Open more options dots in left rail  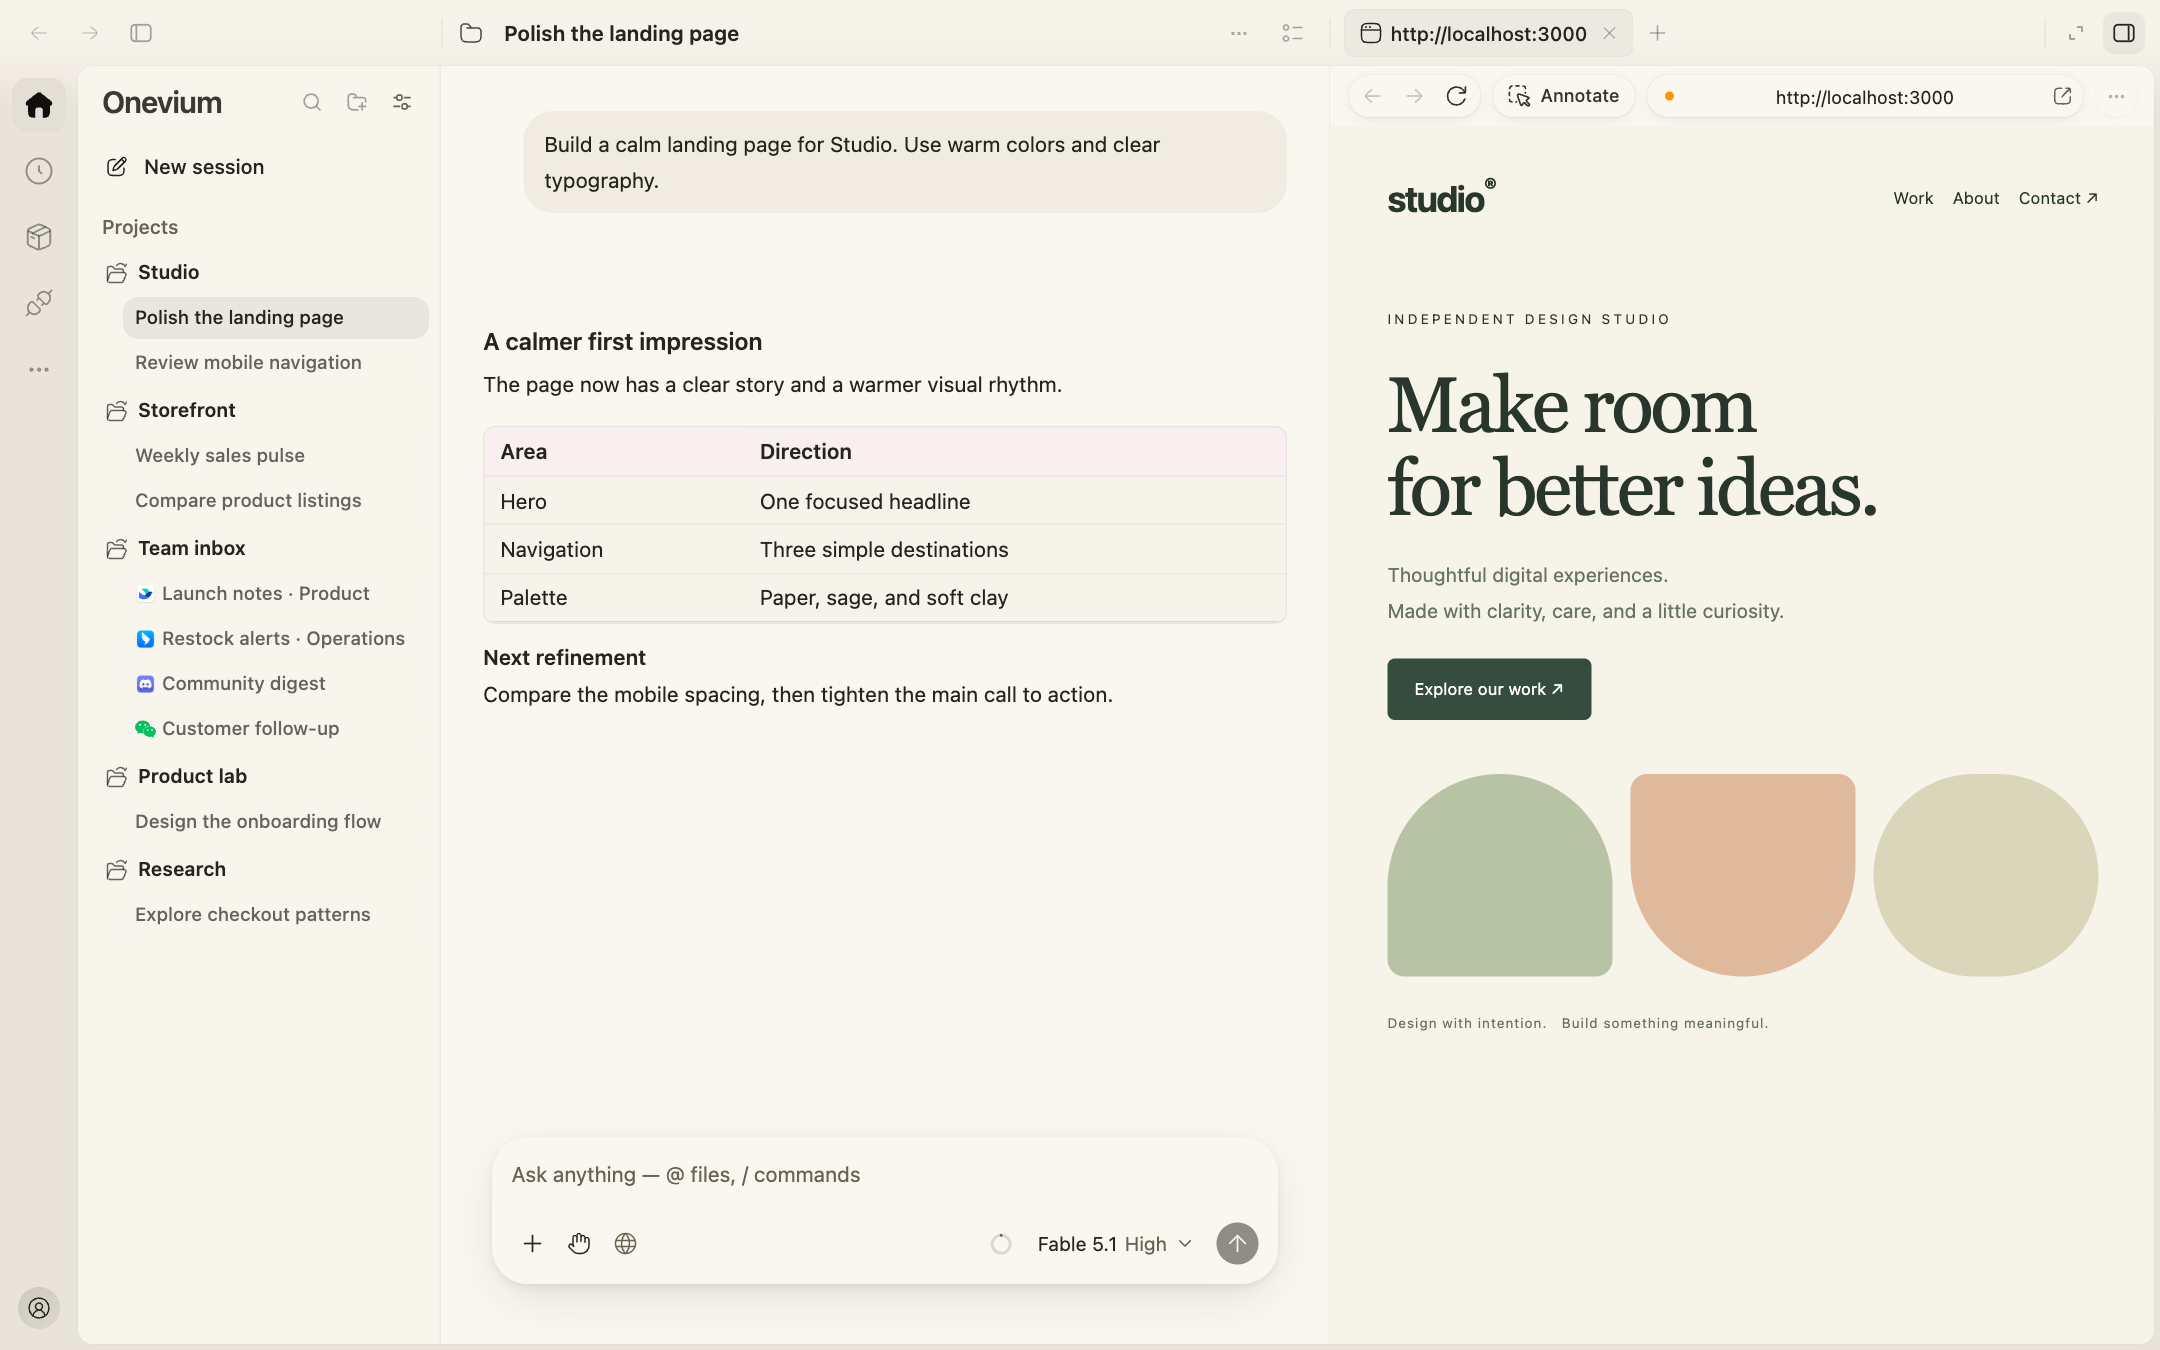coord(39,369)
